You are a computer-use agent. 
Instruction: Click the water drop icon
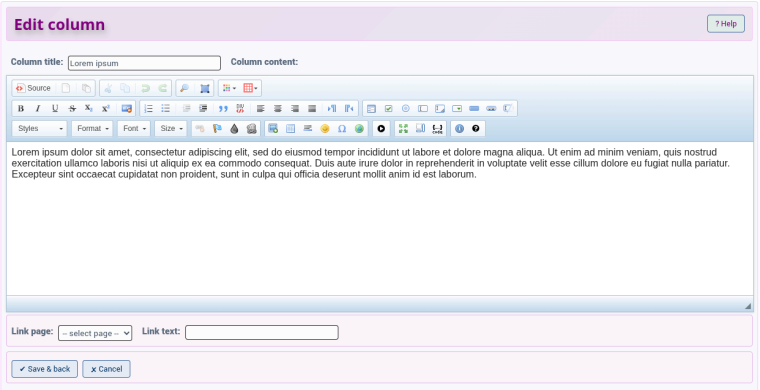(x=234, y=128)
